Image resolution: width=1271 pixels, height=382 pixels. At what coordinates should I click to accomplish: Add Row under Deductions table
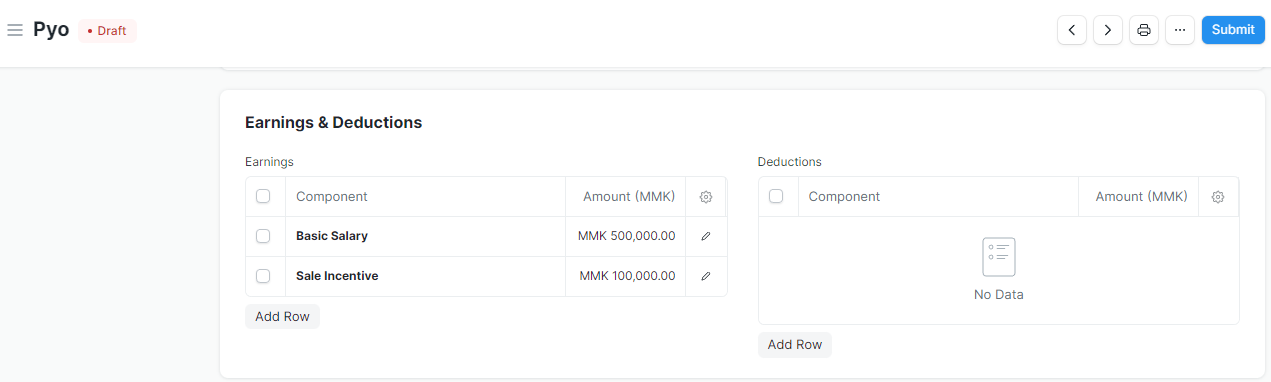click(795, 344)
